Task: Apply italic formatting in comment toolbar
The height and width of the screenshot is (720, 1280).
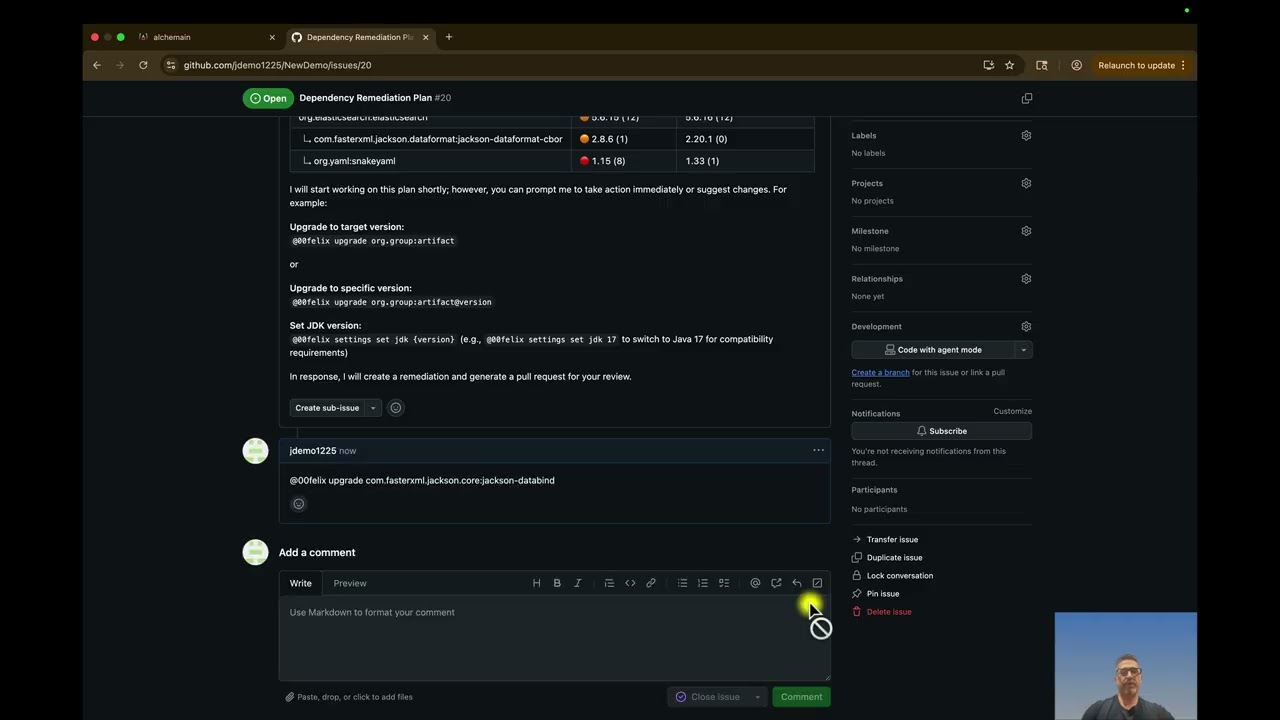Action: 577,583
